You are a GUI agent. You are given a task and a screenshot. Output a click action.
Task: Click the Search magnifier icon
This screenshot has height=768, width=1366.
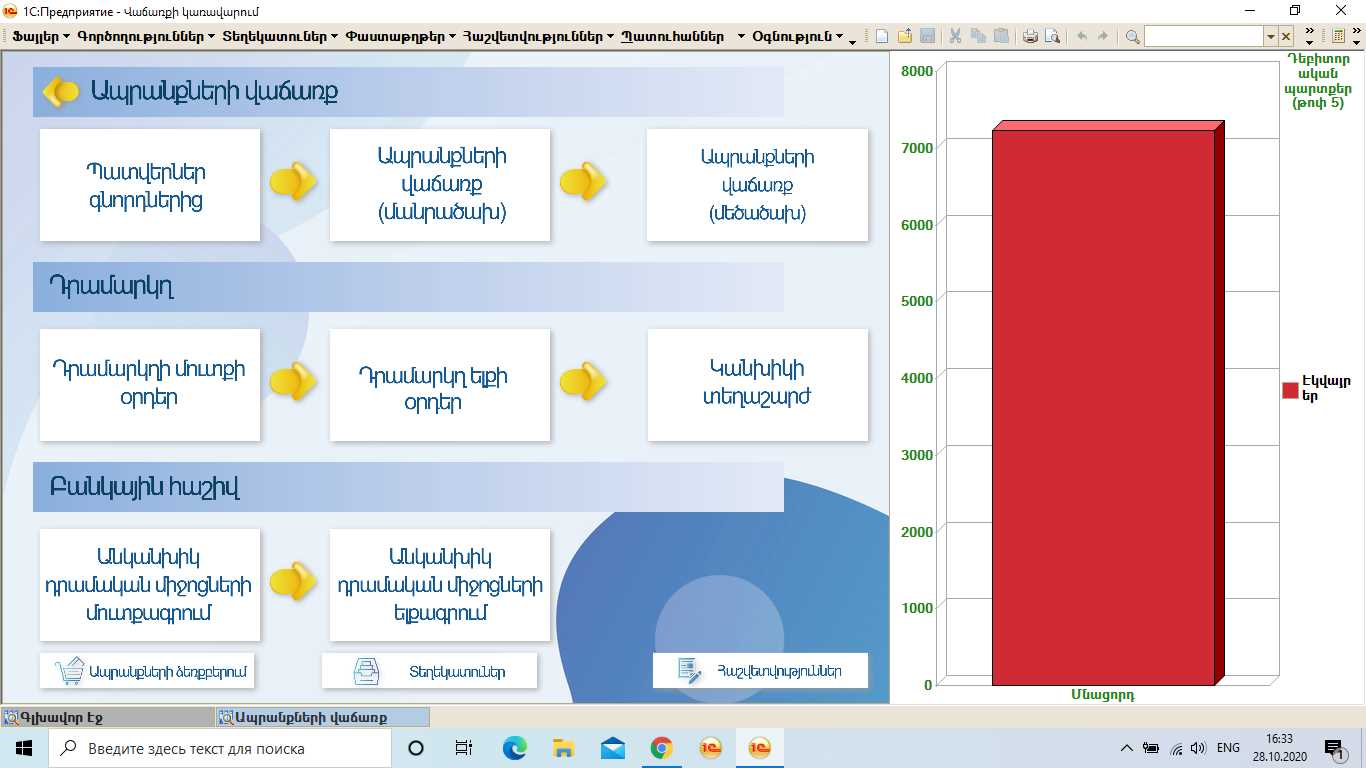(1132, 36)
